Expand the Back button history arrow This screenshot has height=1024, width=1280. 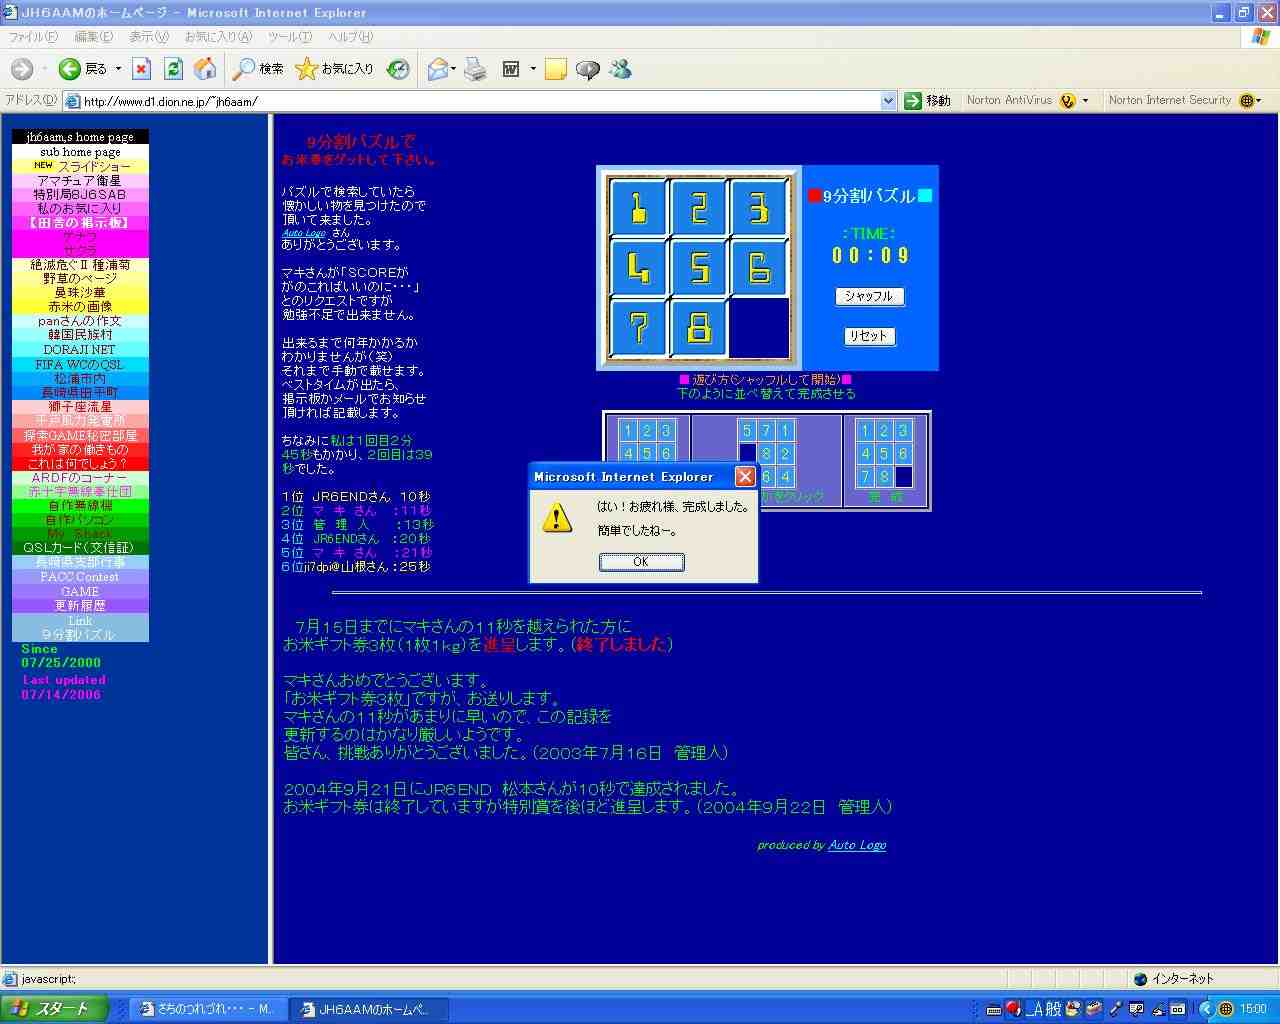tap(118, 69)
